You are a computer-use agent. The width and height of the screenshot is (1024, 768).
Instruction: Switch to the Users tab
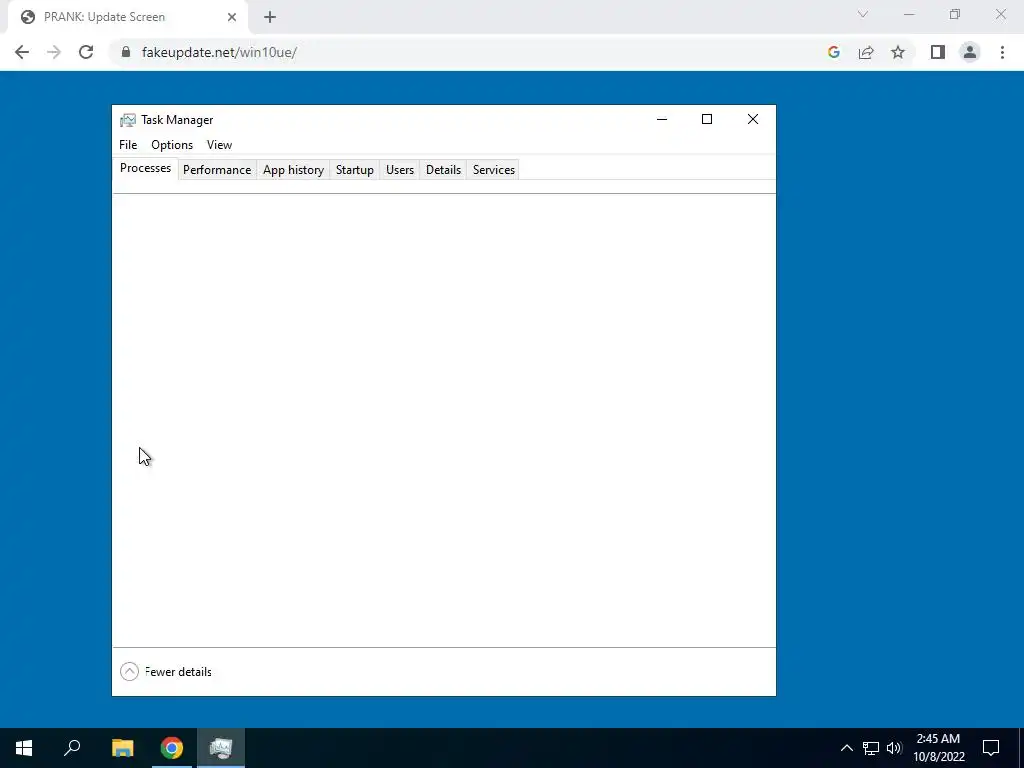pos(400,170)
